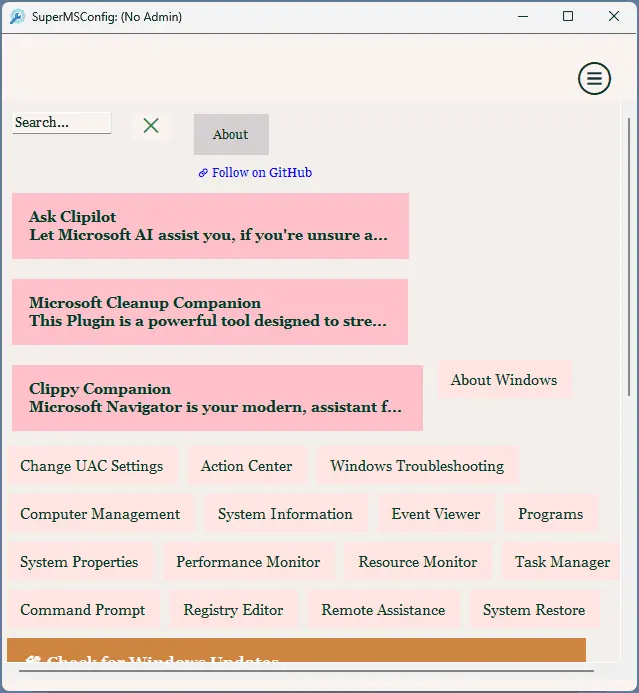Click Check for Windows Updates bar

297,650
